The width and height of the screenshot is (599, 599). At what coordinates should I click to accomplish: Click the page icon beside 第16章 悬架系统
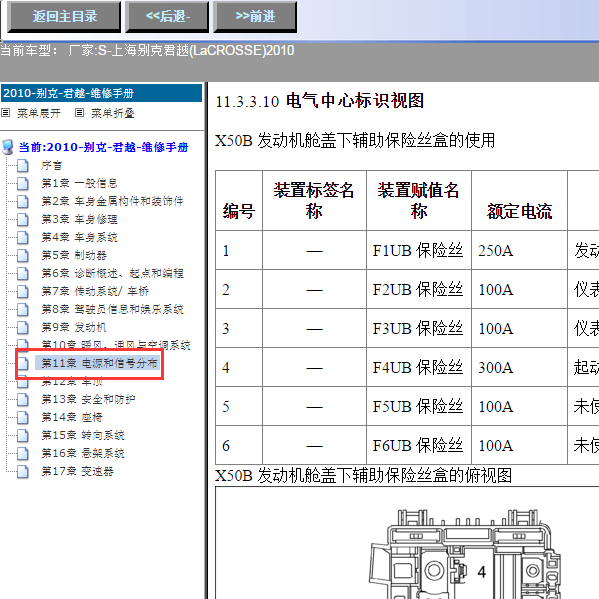click(x=23, y=453)
